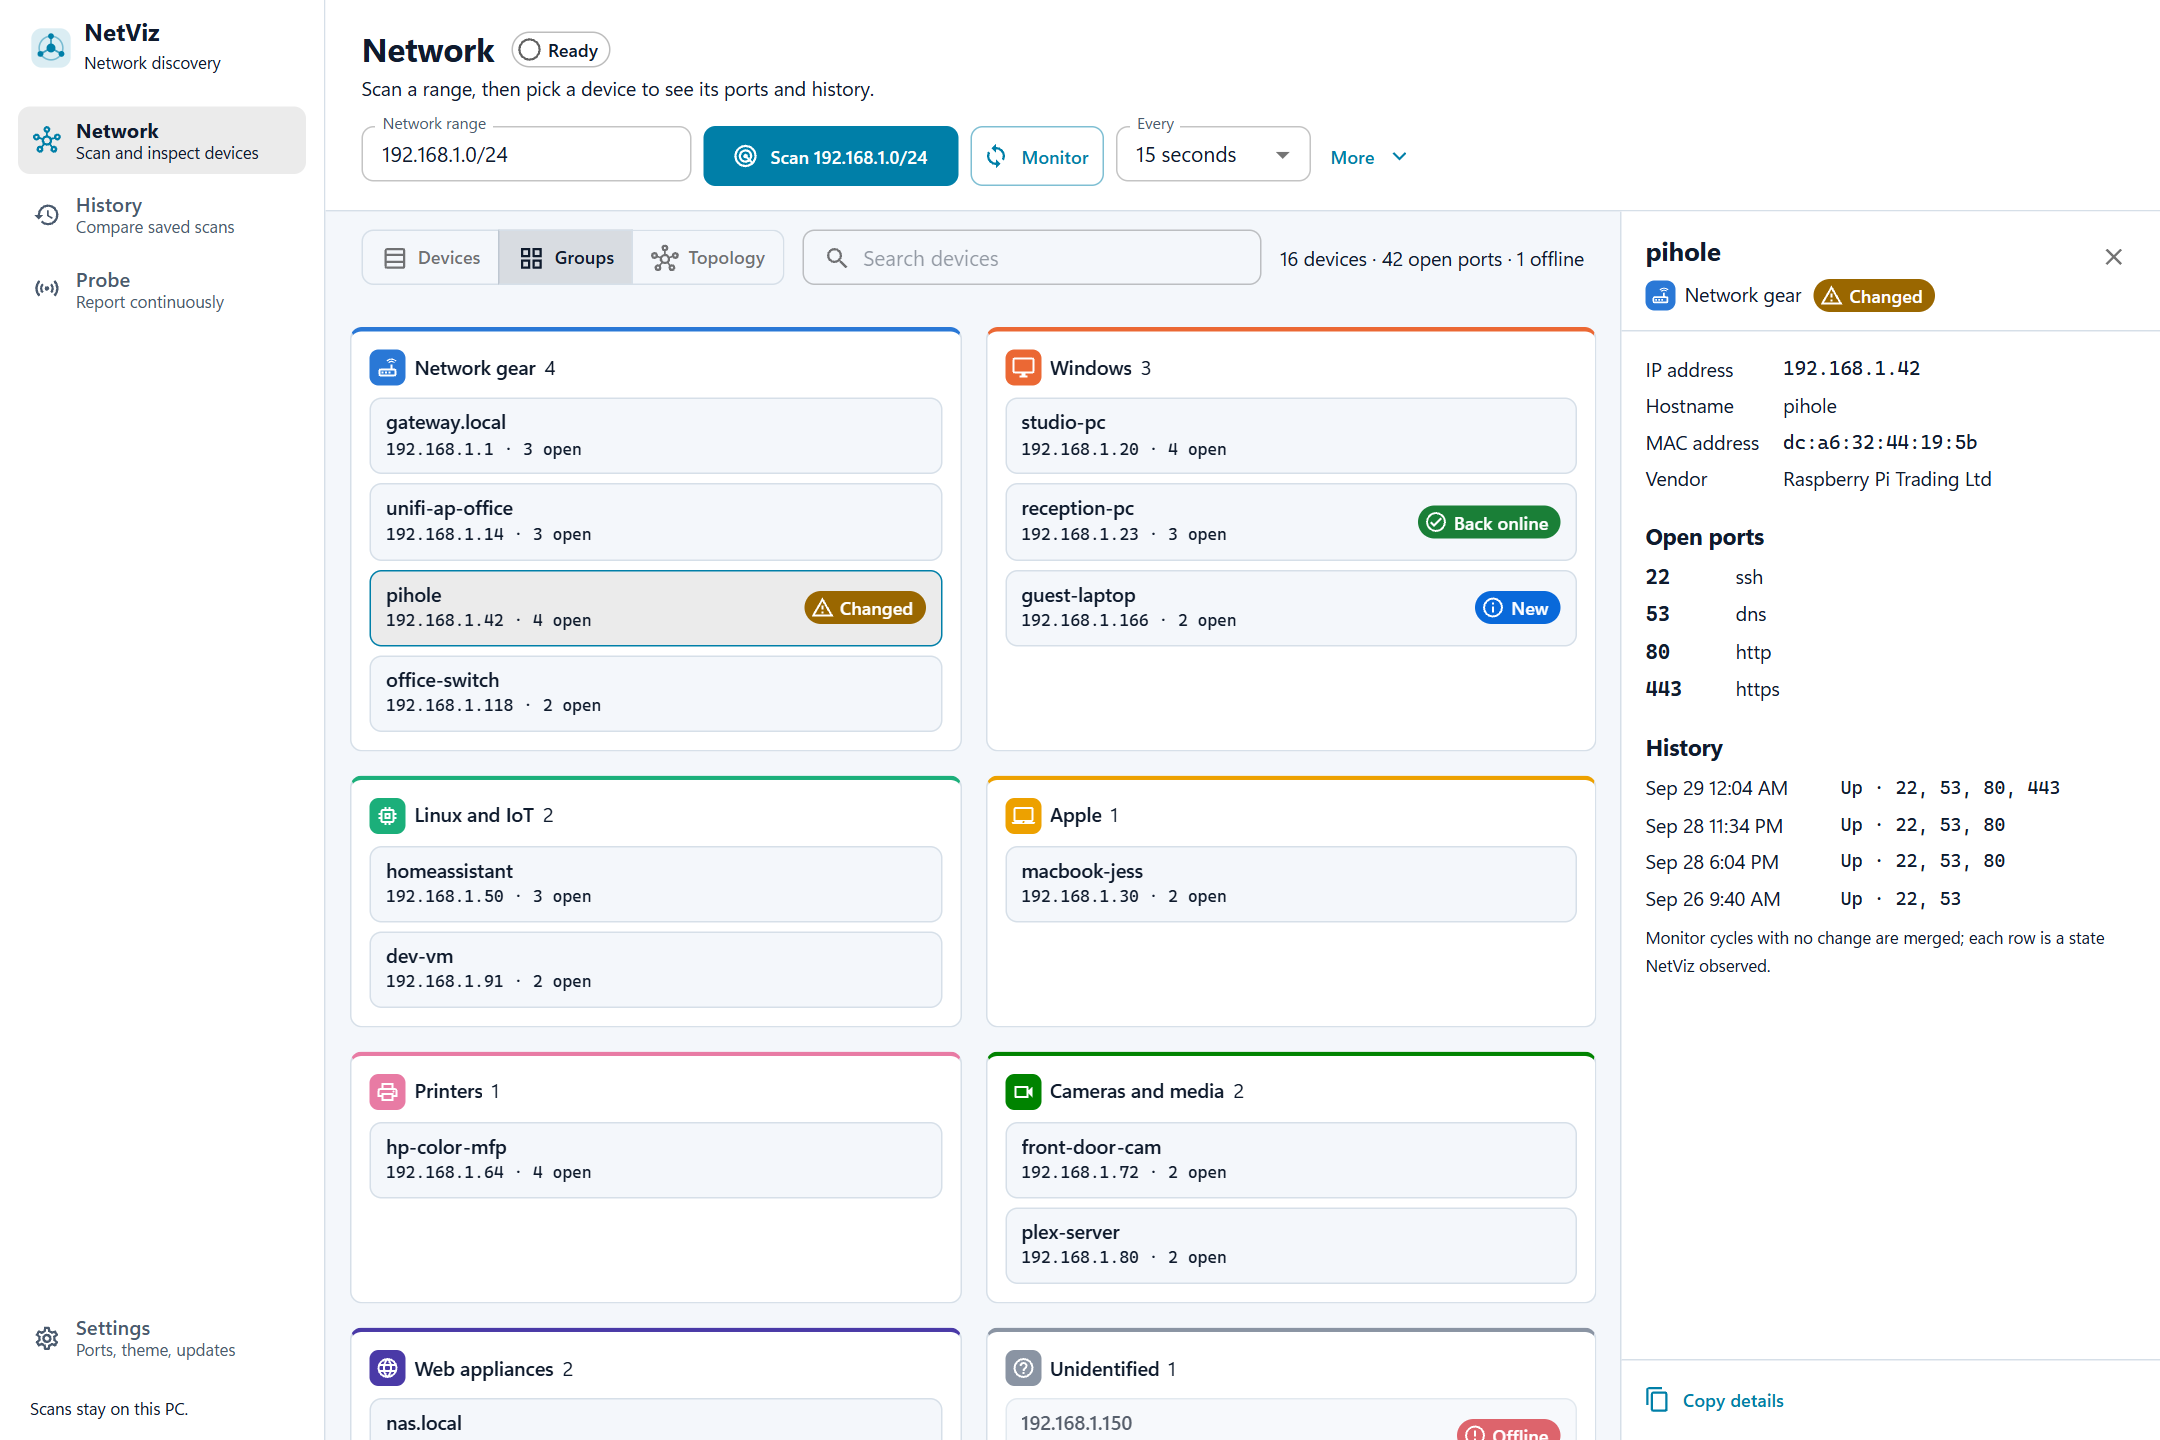Click the Back online badge on reception-pc
Screen dimensions: 2160x1440
coord(1488,523)
